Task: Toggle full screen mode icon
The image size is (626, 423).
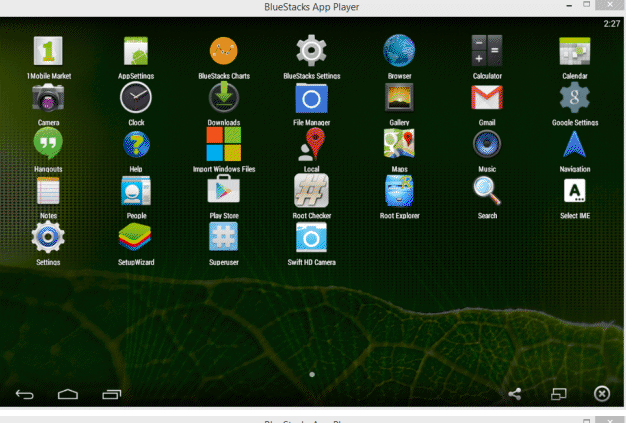Action: 559,394
